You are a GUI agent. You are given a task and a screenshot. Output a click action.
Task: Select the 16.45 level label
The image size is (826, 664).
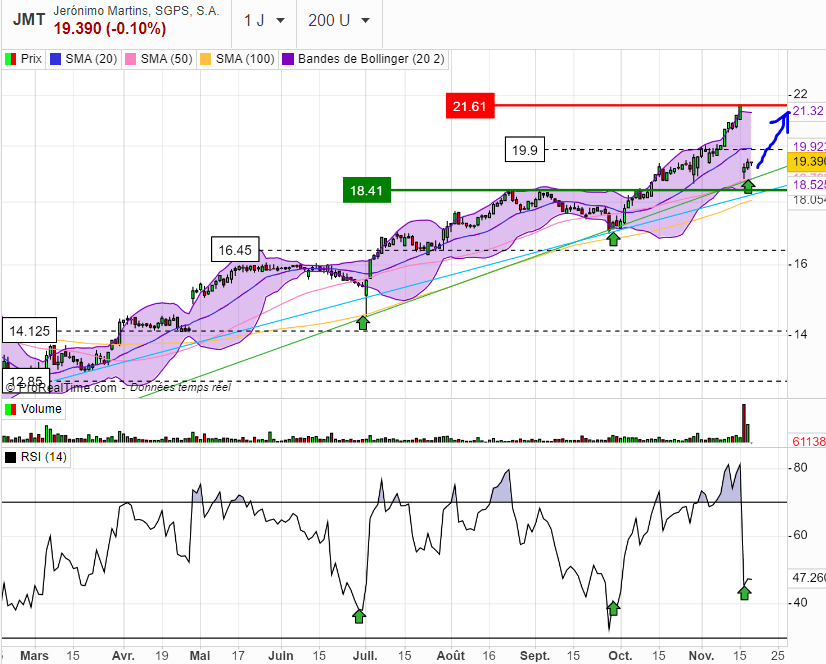pyautogui.click(x=235, y=249)
